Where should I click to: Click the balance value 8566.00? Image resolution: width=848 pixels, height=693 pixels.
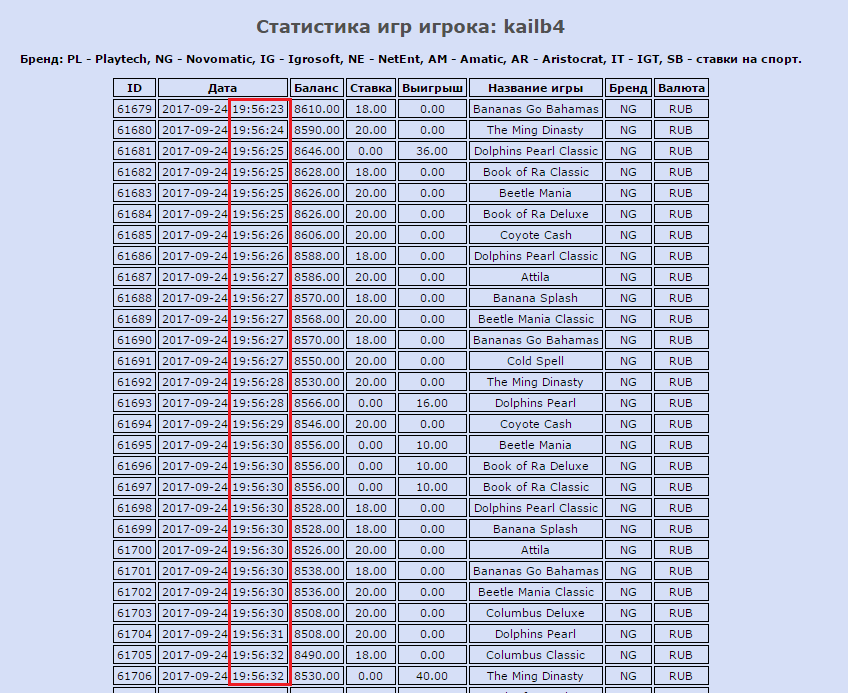(317, 403)
